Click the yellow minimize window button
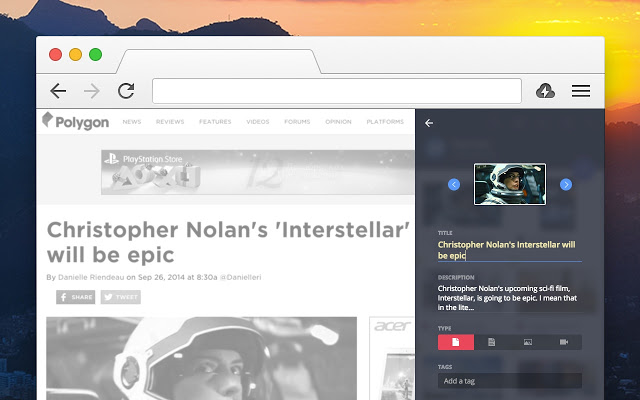 76,54
